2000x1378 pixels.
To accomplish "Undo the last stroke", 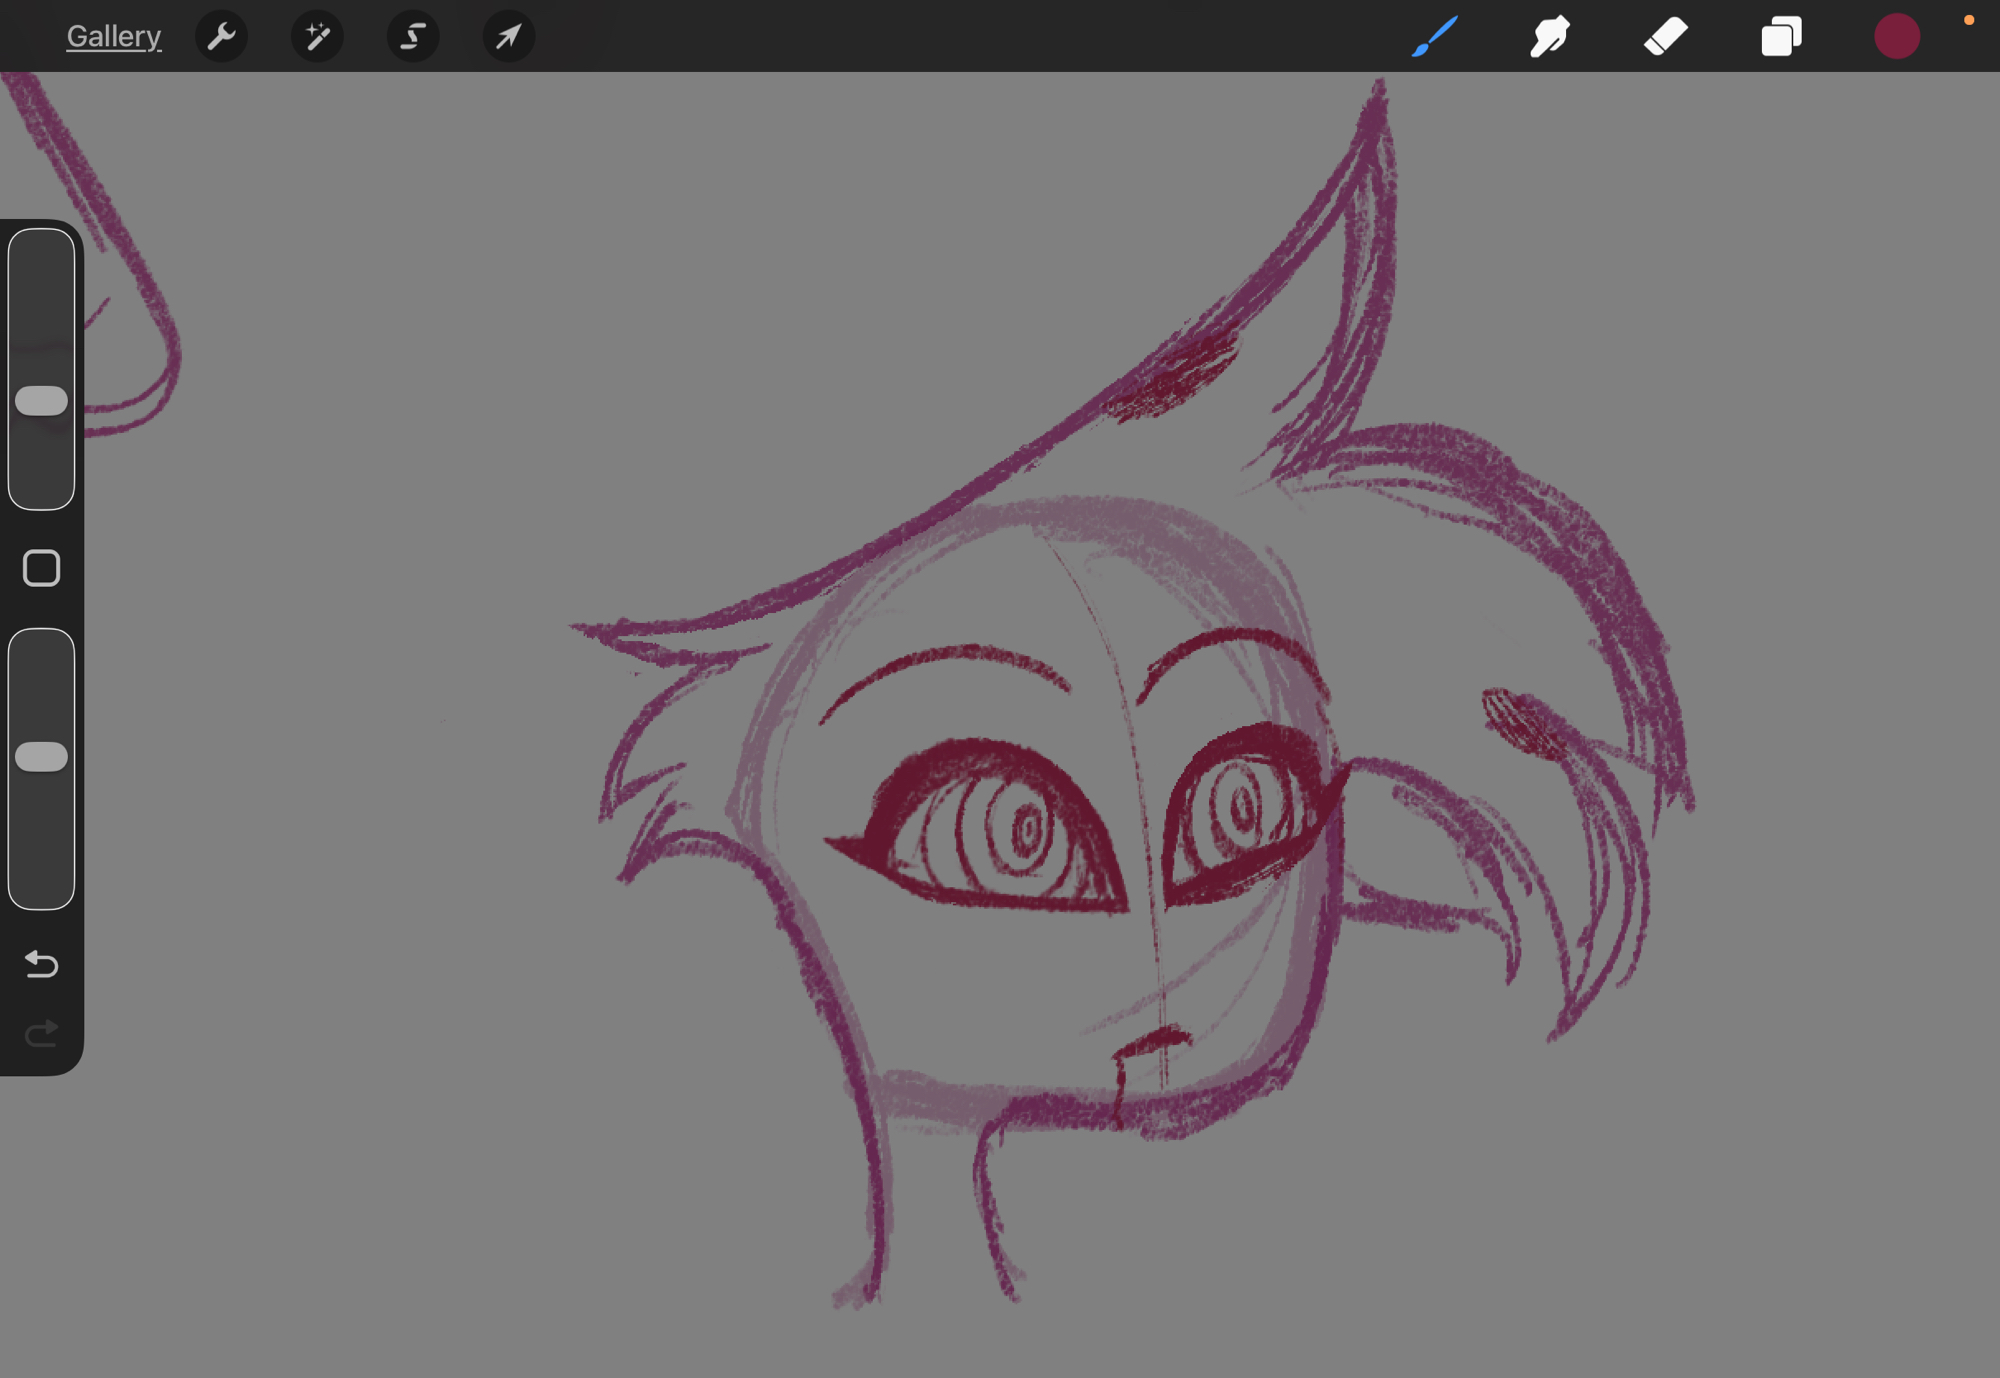I will [x=41, y=964].
